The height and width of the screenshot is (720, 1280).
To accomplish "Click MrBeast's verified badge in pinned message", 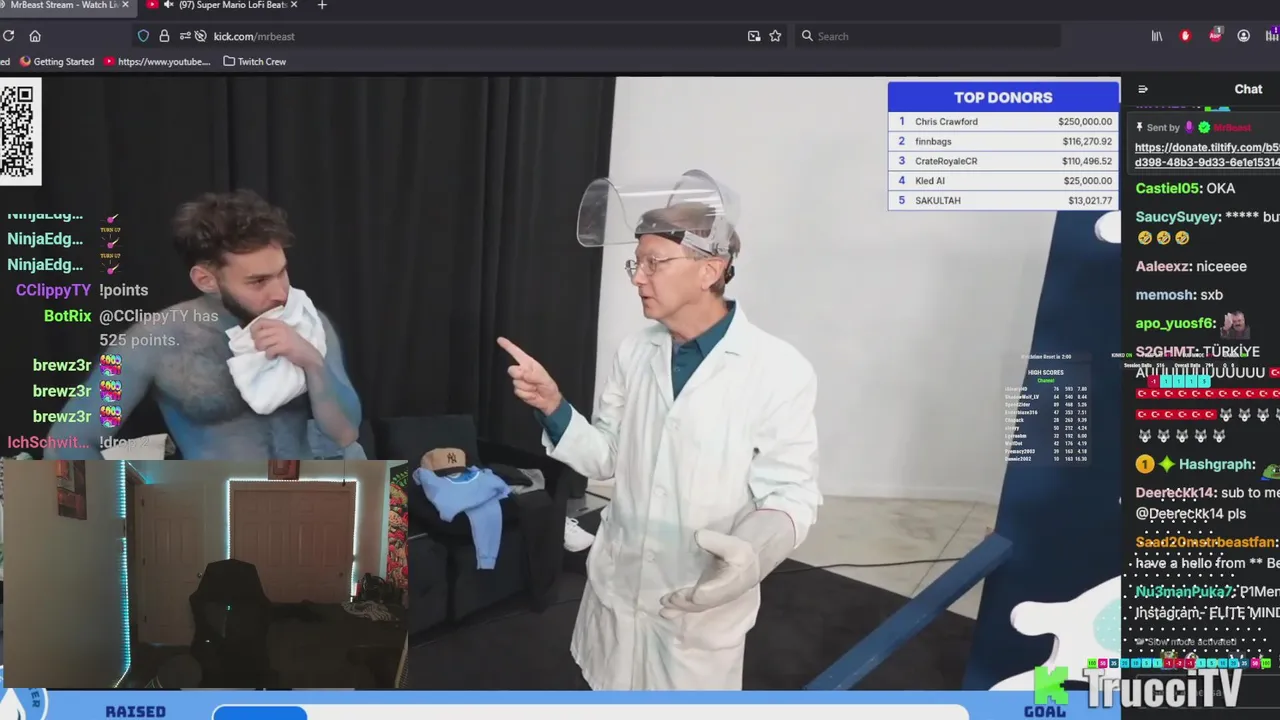I will pos(1204,127).
